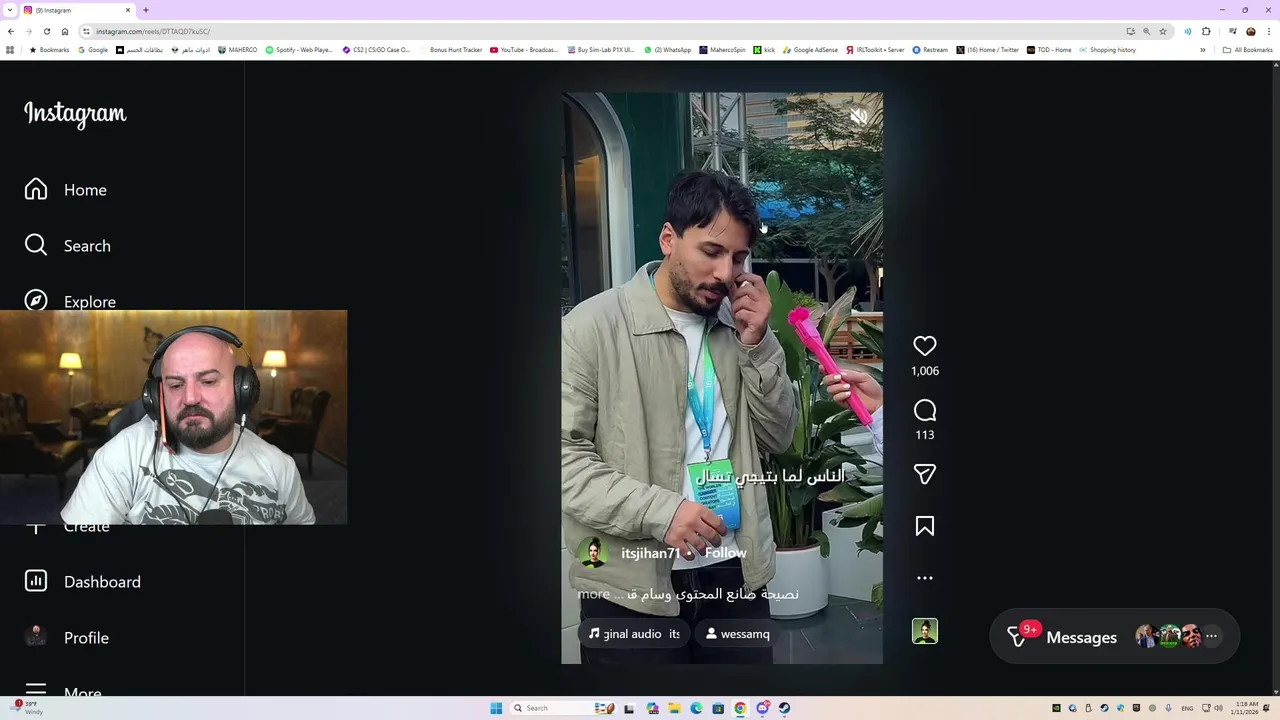Viewport: 1280px width, 720px height.
Task: Open Profile in Instagram sidebar
Action: pyautogui.click(x=67, y=638)
